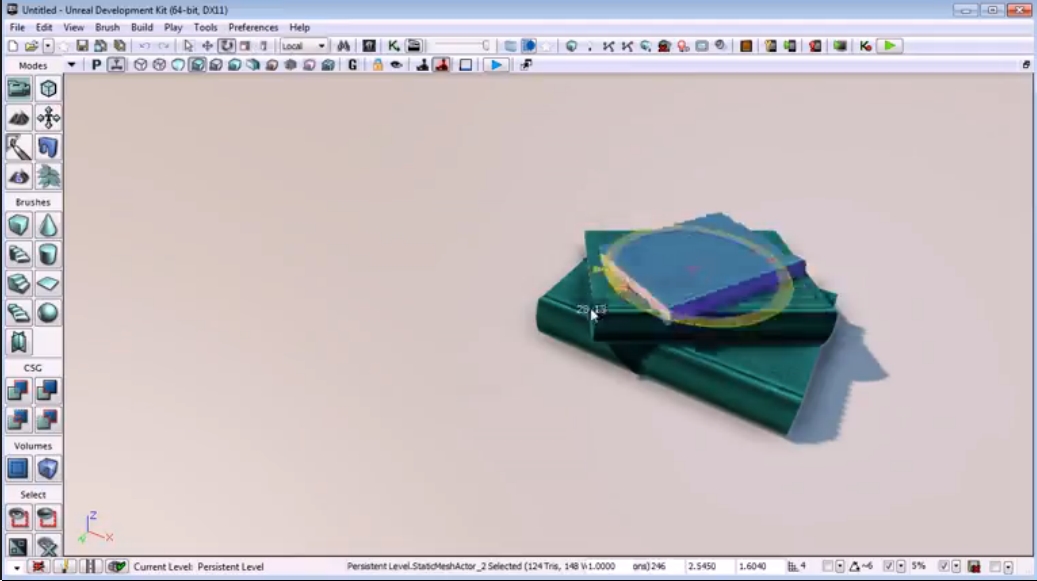
Task: Choose the Sphere brush builder
Action: 48,313
